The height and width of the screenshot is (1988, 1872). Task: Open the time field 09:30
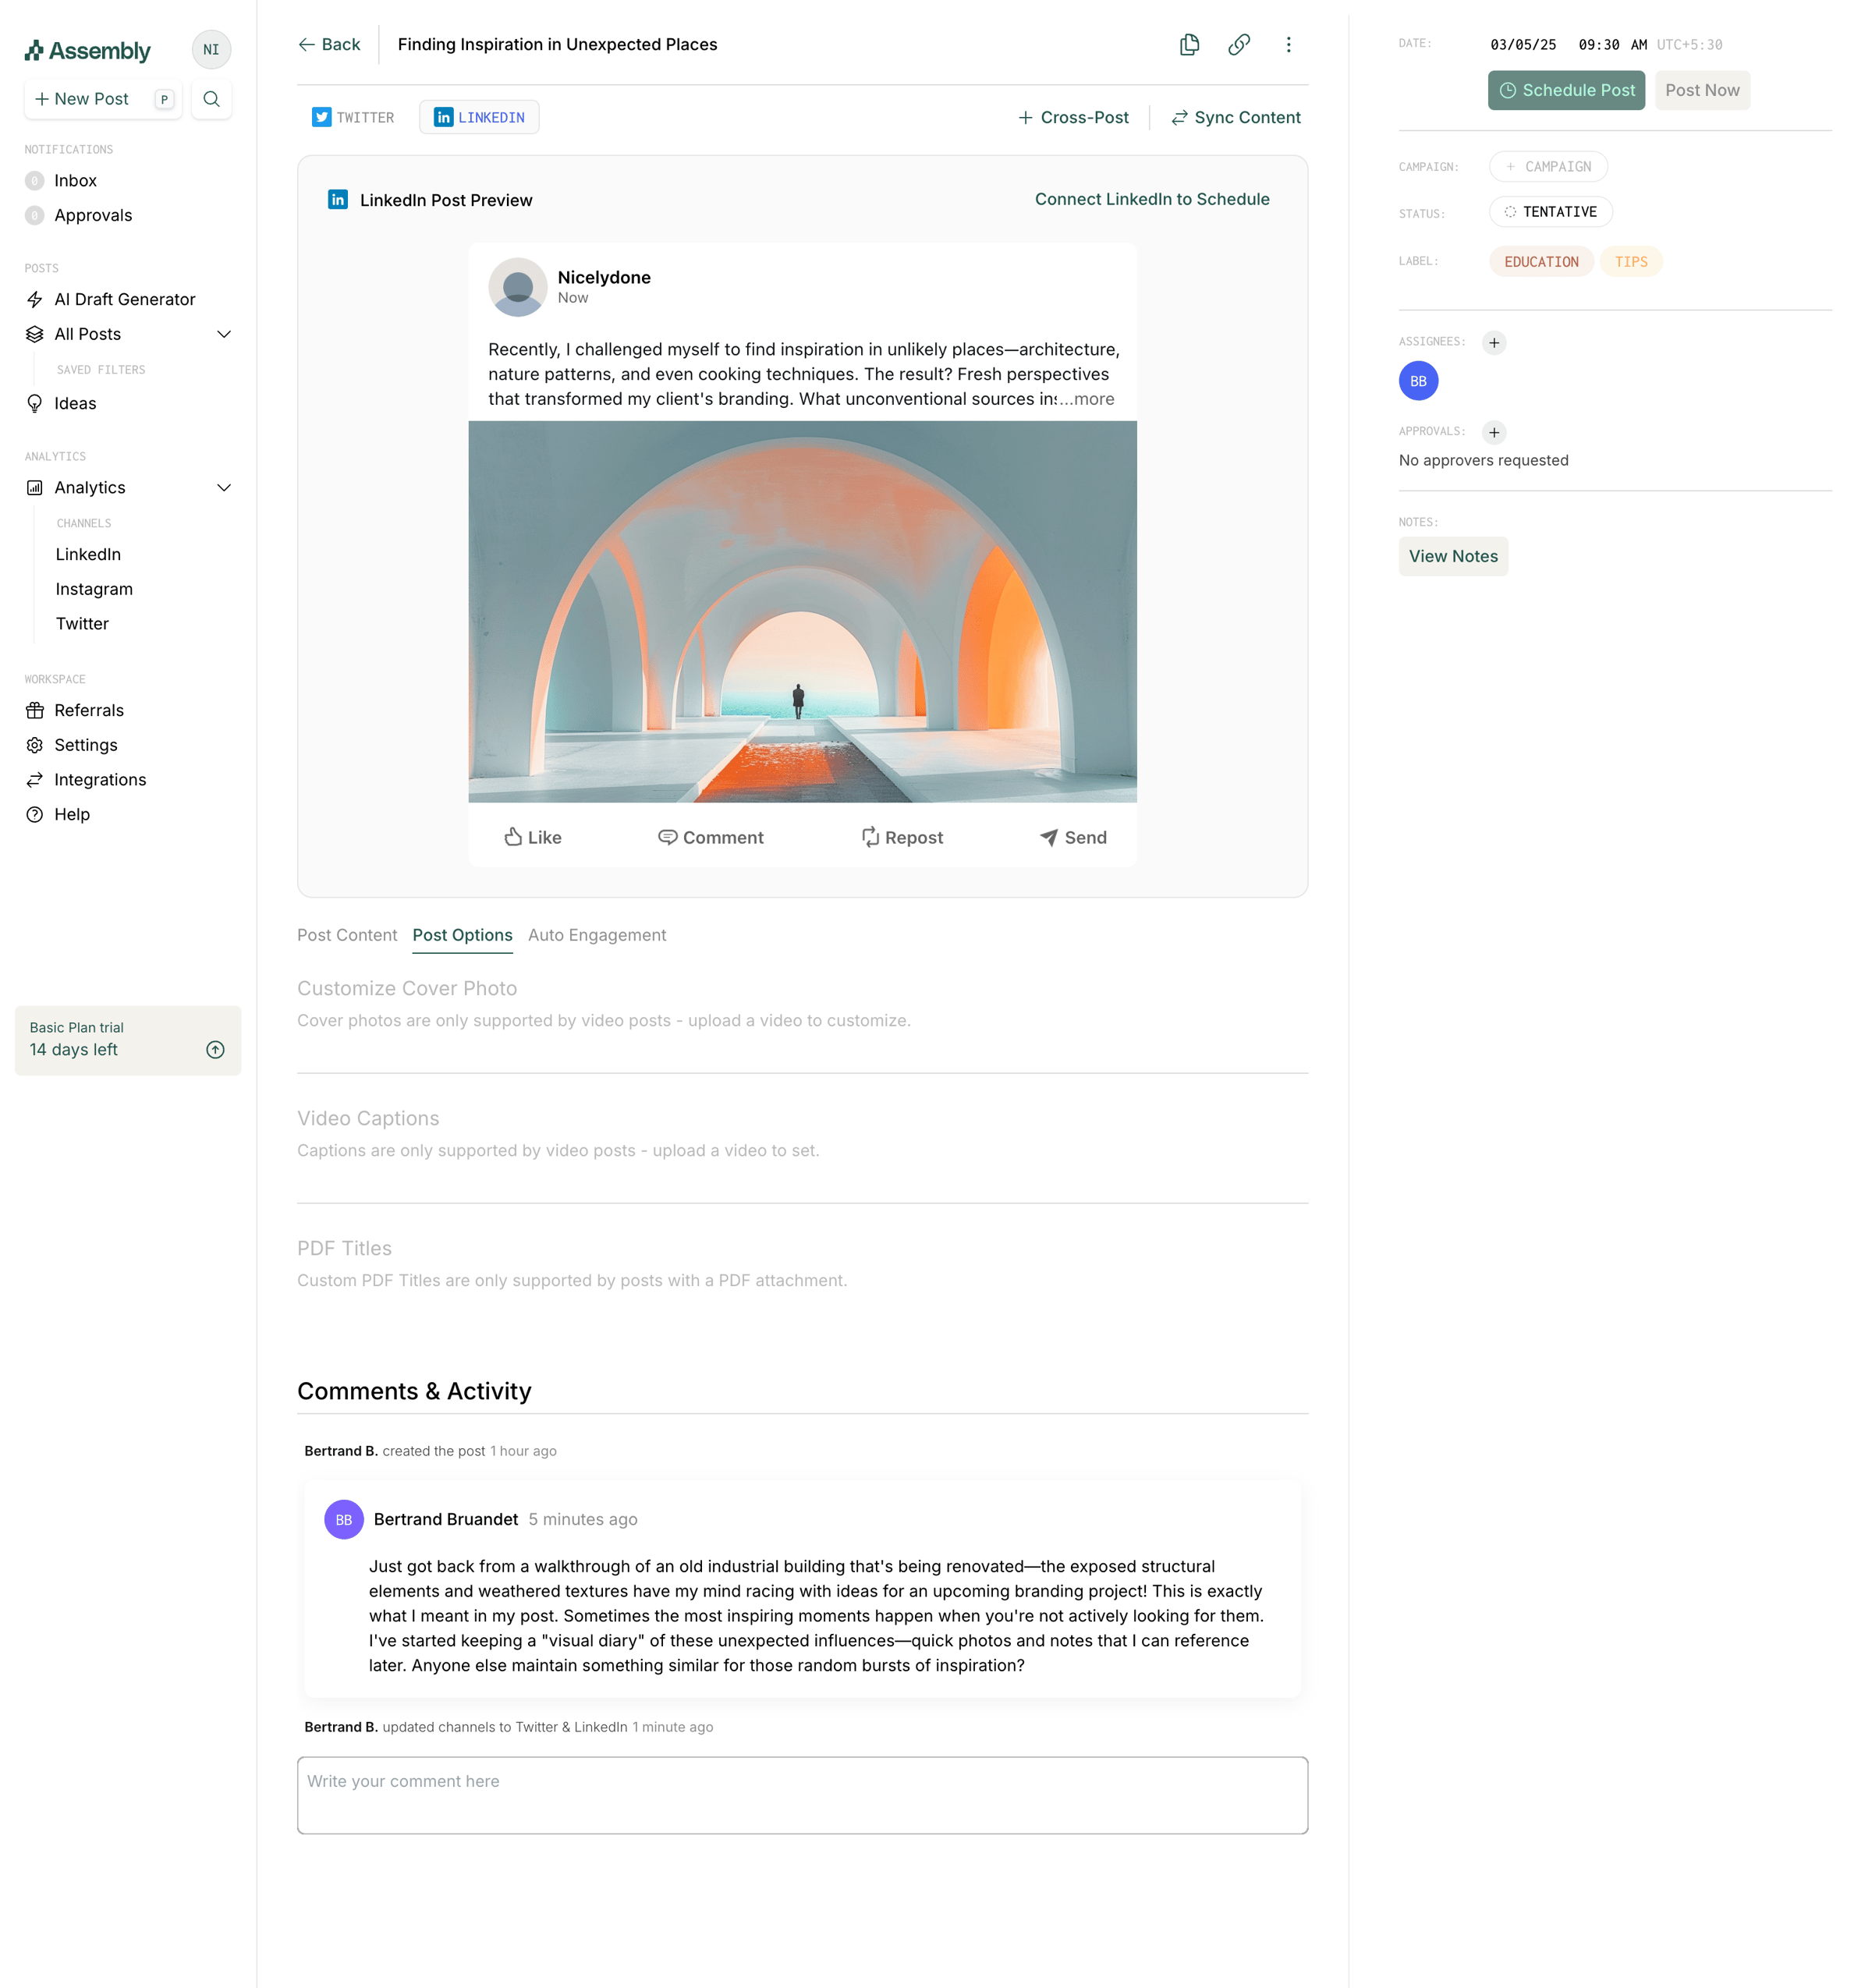click(x=1598, y=45)
